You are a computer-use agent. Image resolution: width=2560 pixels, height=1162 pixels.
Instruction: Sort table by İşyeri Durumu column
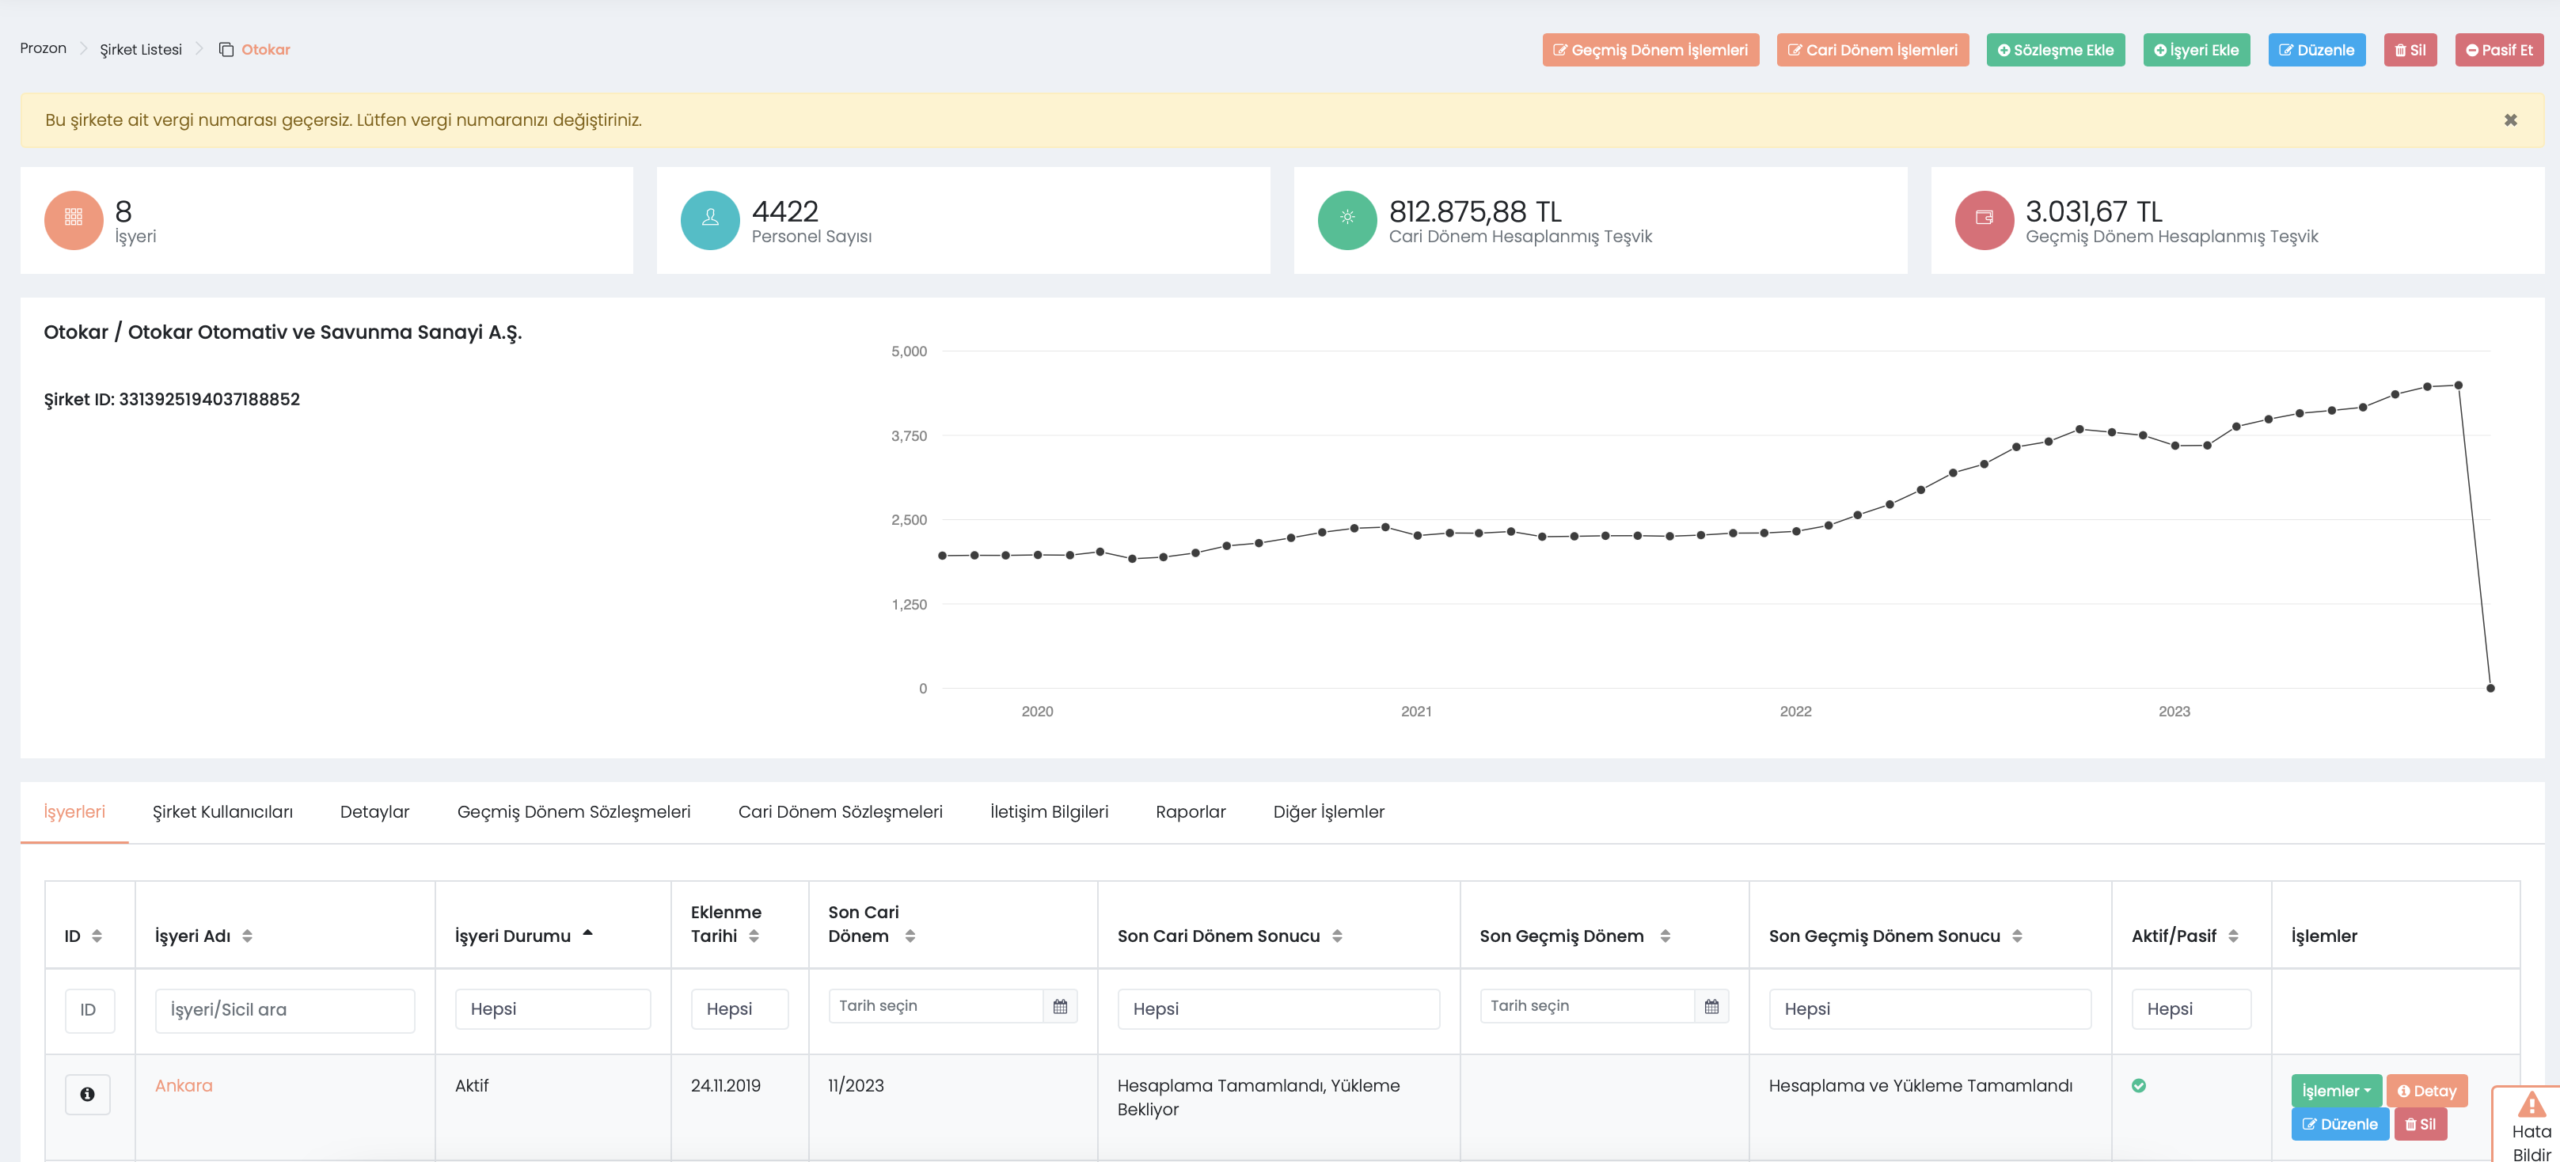(587, 934)
